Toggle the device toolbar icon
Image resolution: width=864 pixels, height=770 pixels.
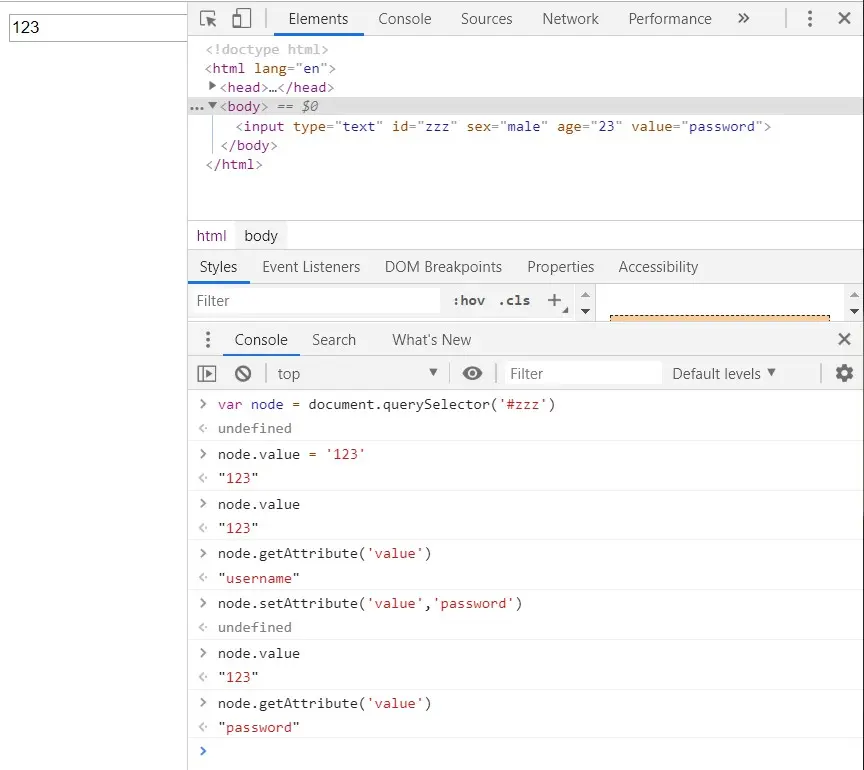tap(241, 19)
